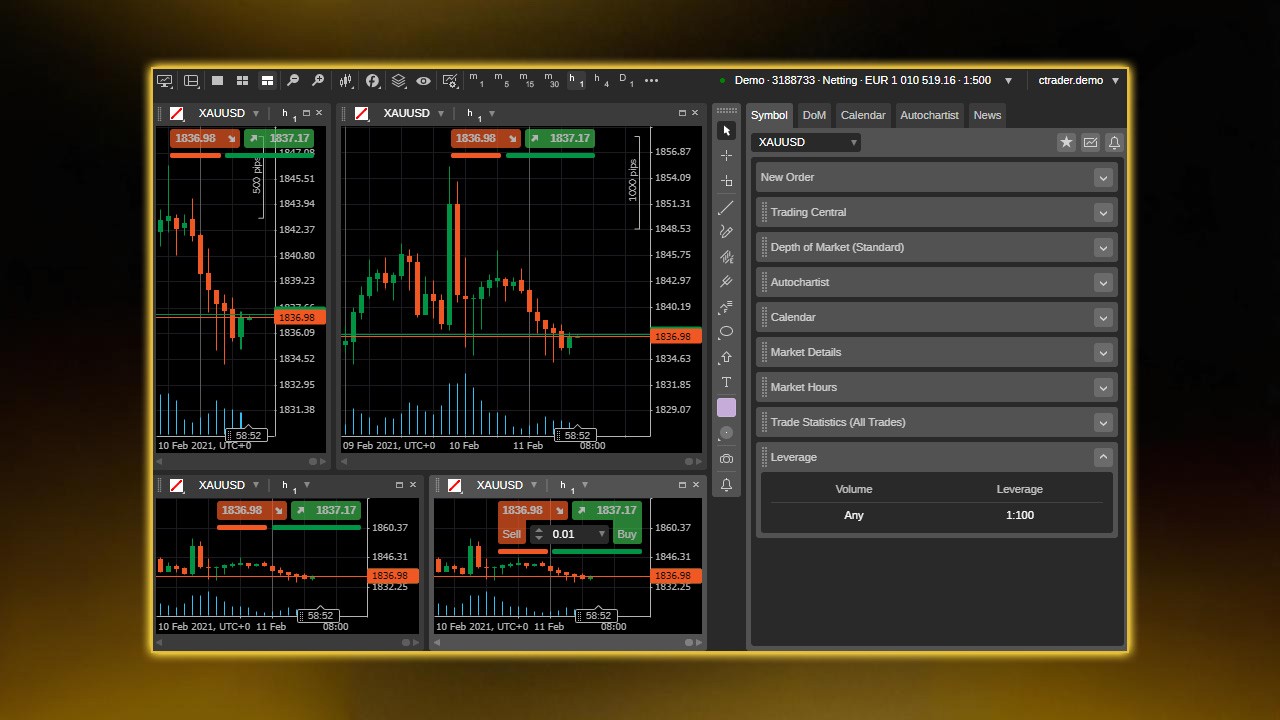Switch to the DoM tab

click(815, 115)
